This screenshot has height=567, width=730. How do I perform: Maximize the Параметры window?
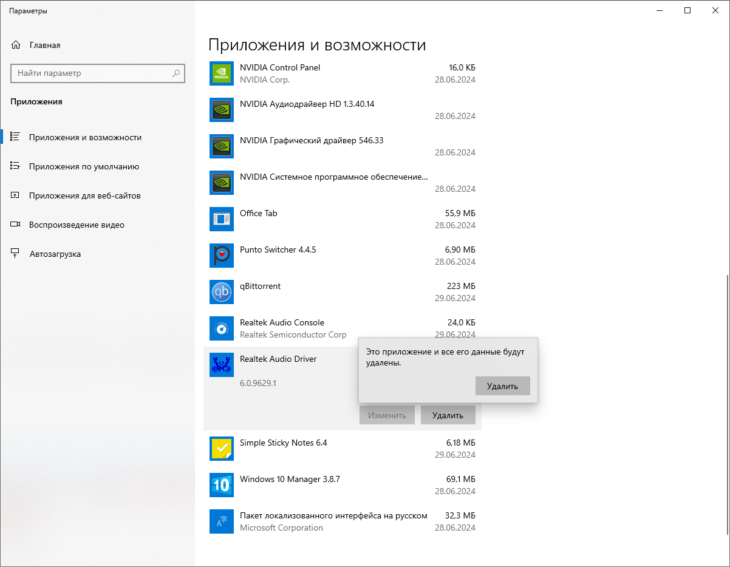(x=687, y=11)
